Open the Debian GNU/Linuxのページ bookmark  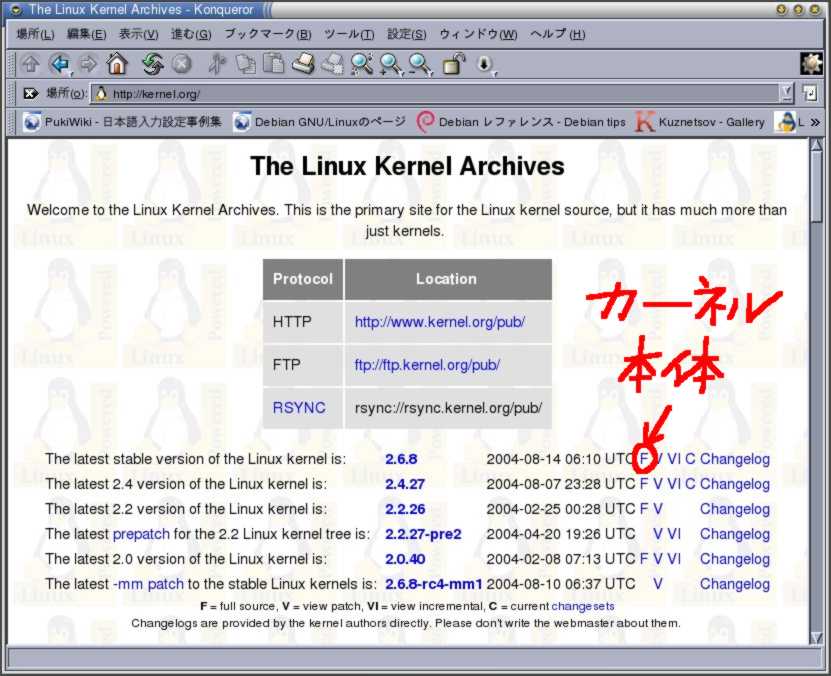point(320,122)
